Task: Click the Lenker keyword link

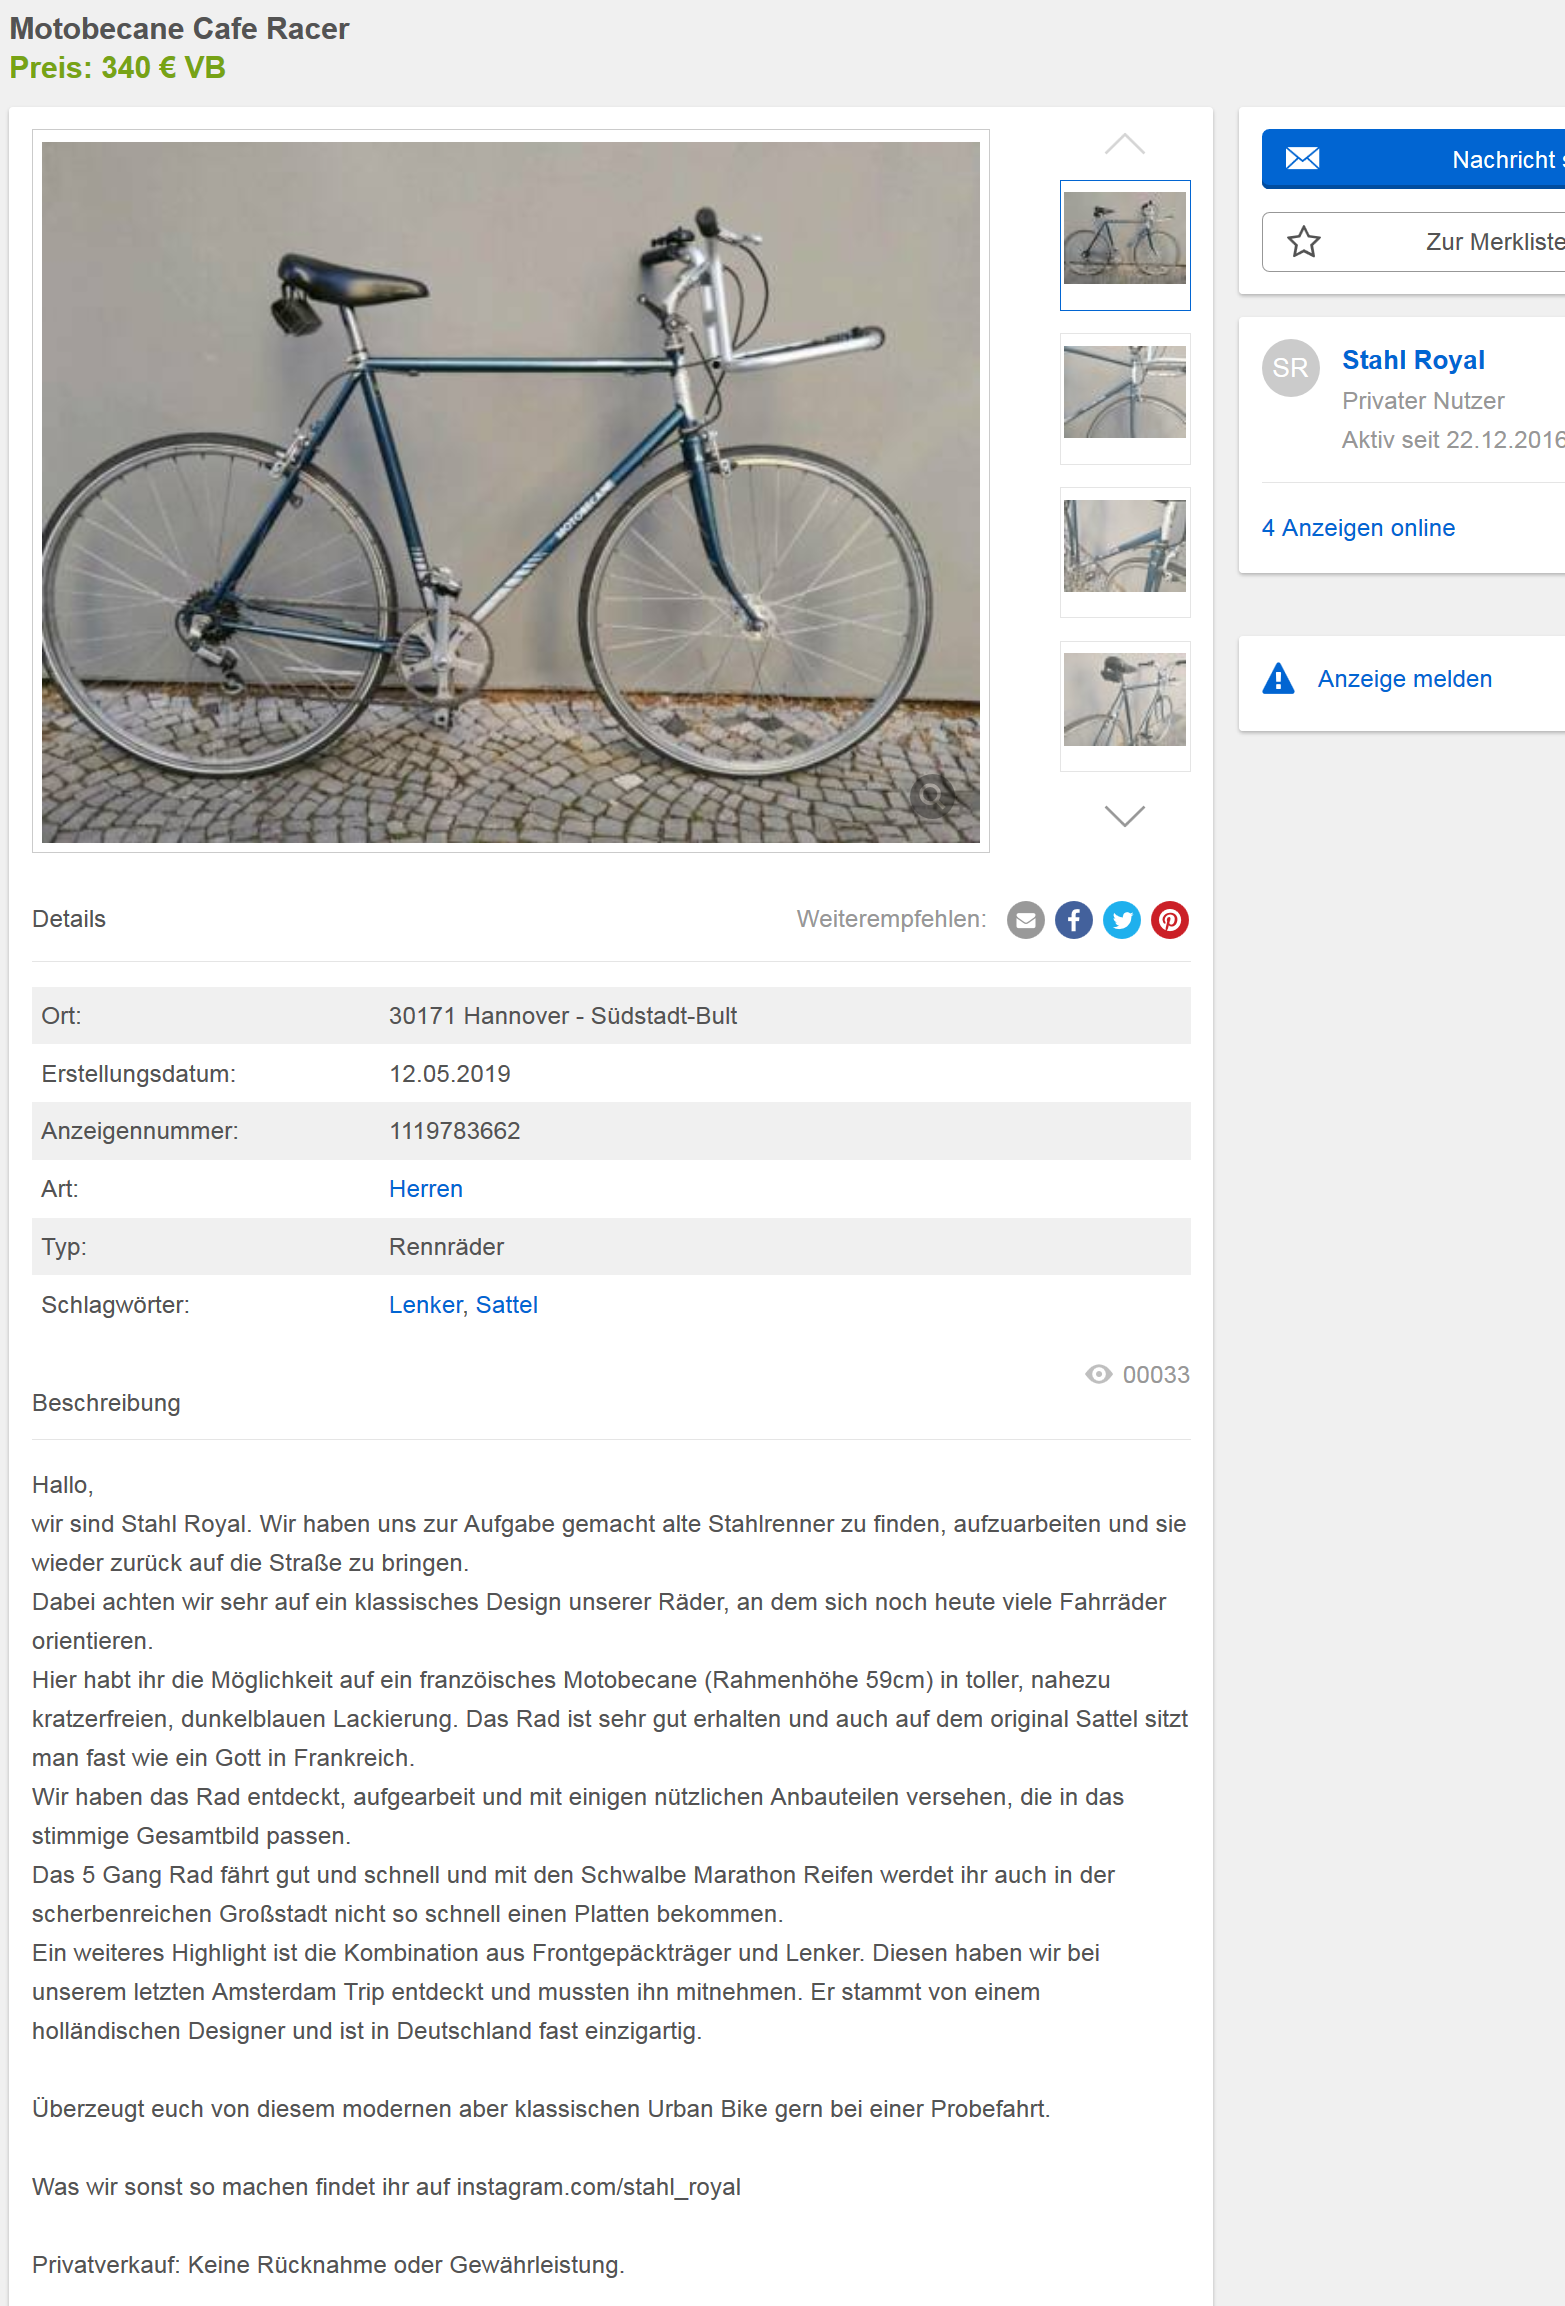Action: 425,1305
